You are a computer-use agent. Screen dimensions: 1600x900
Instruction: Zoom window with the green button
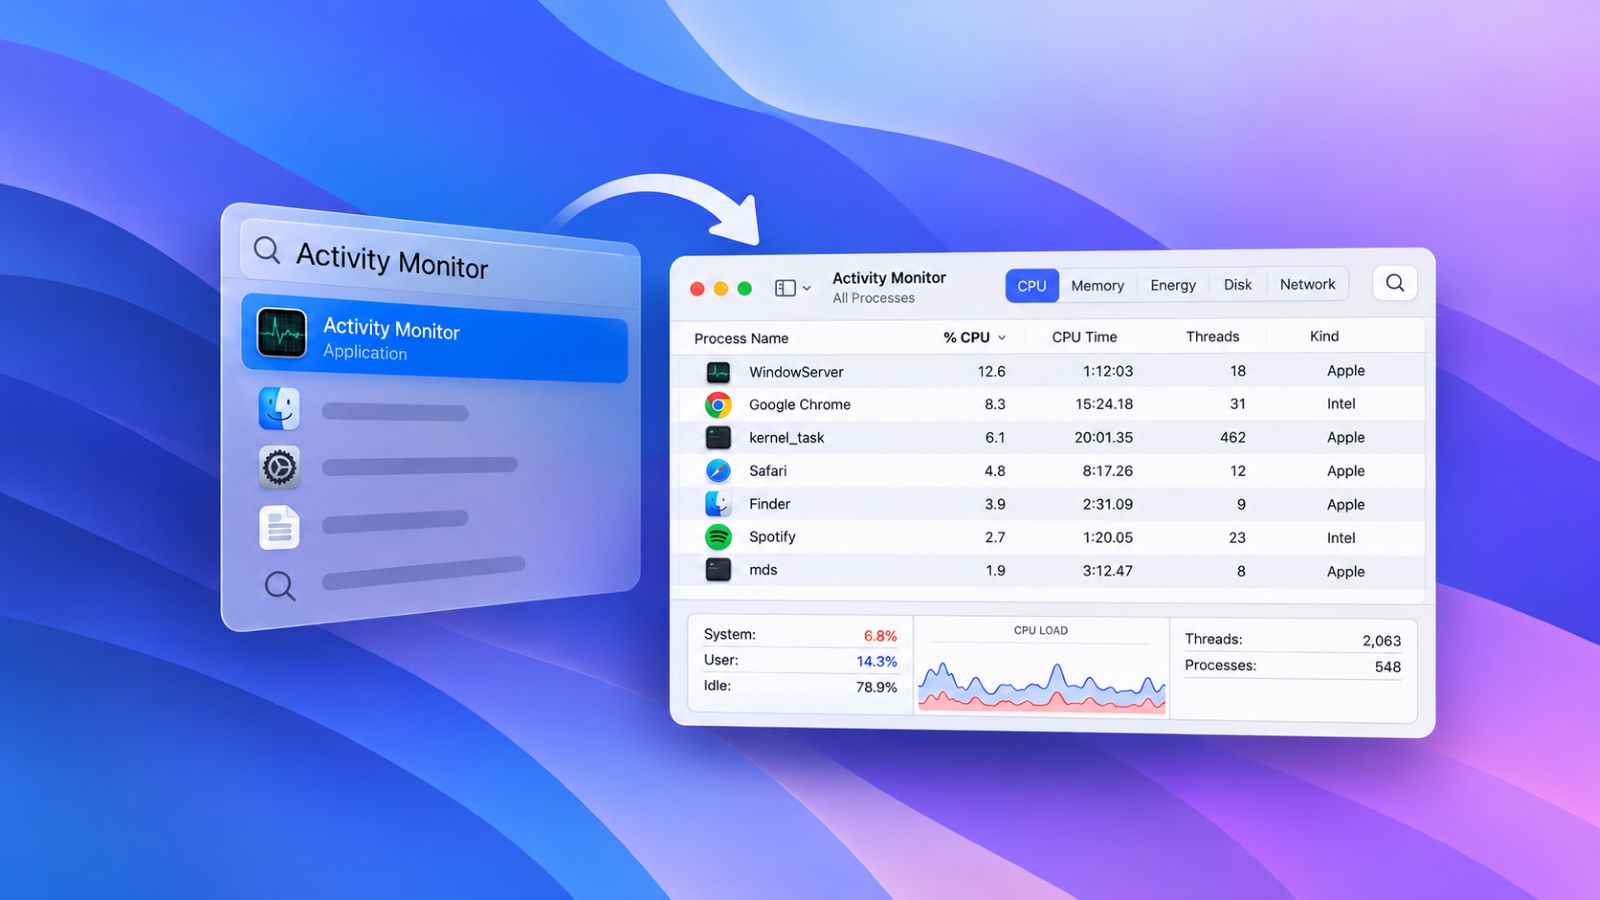click(x=745, y=289)
